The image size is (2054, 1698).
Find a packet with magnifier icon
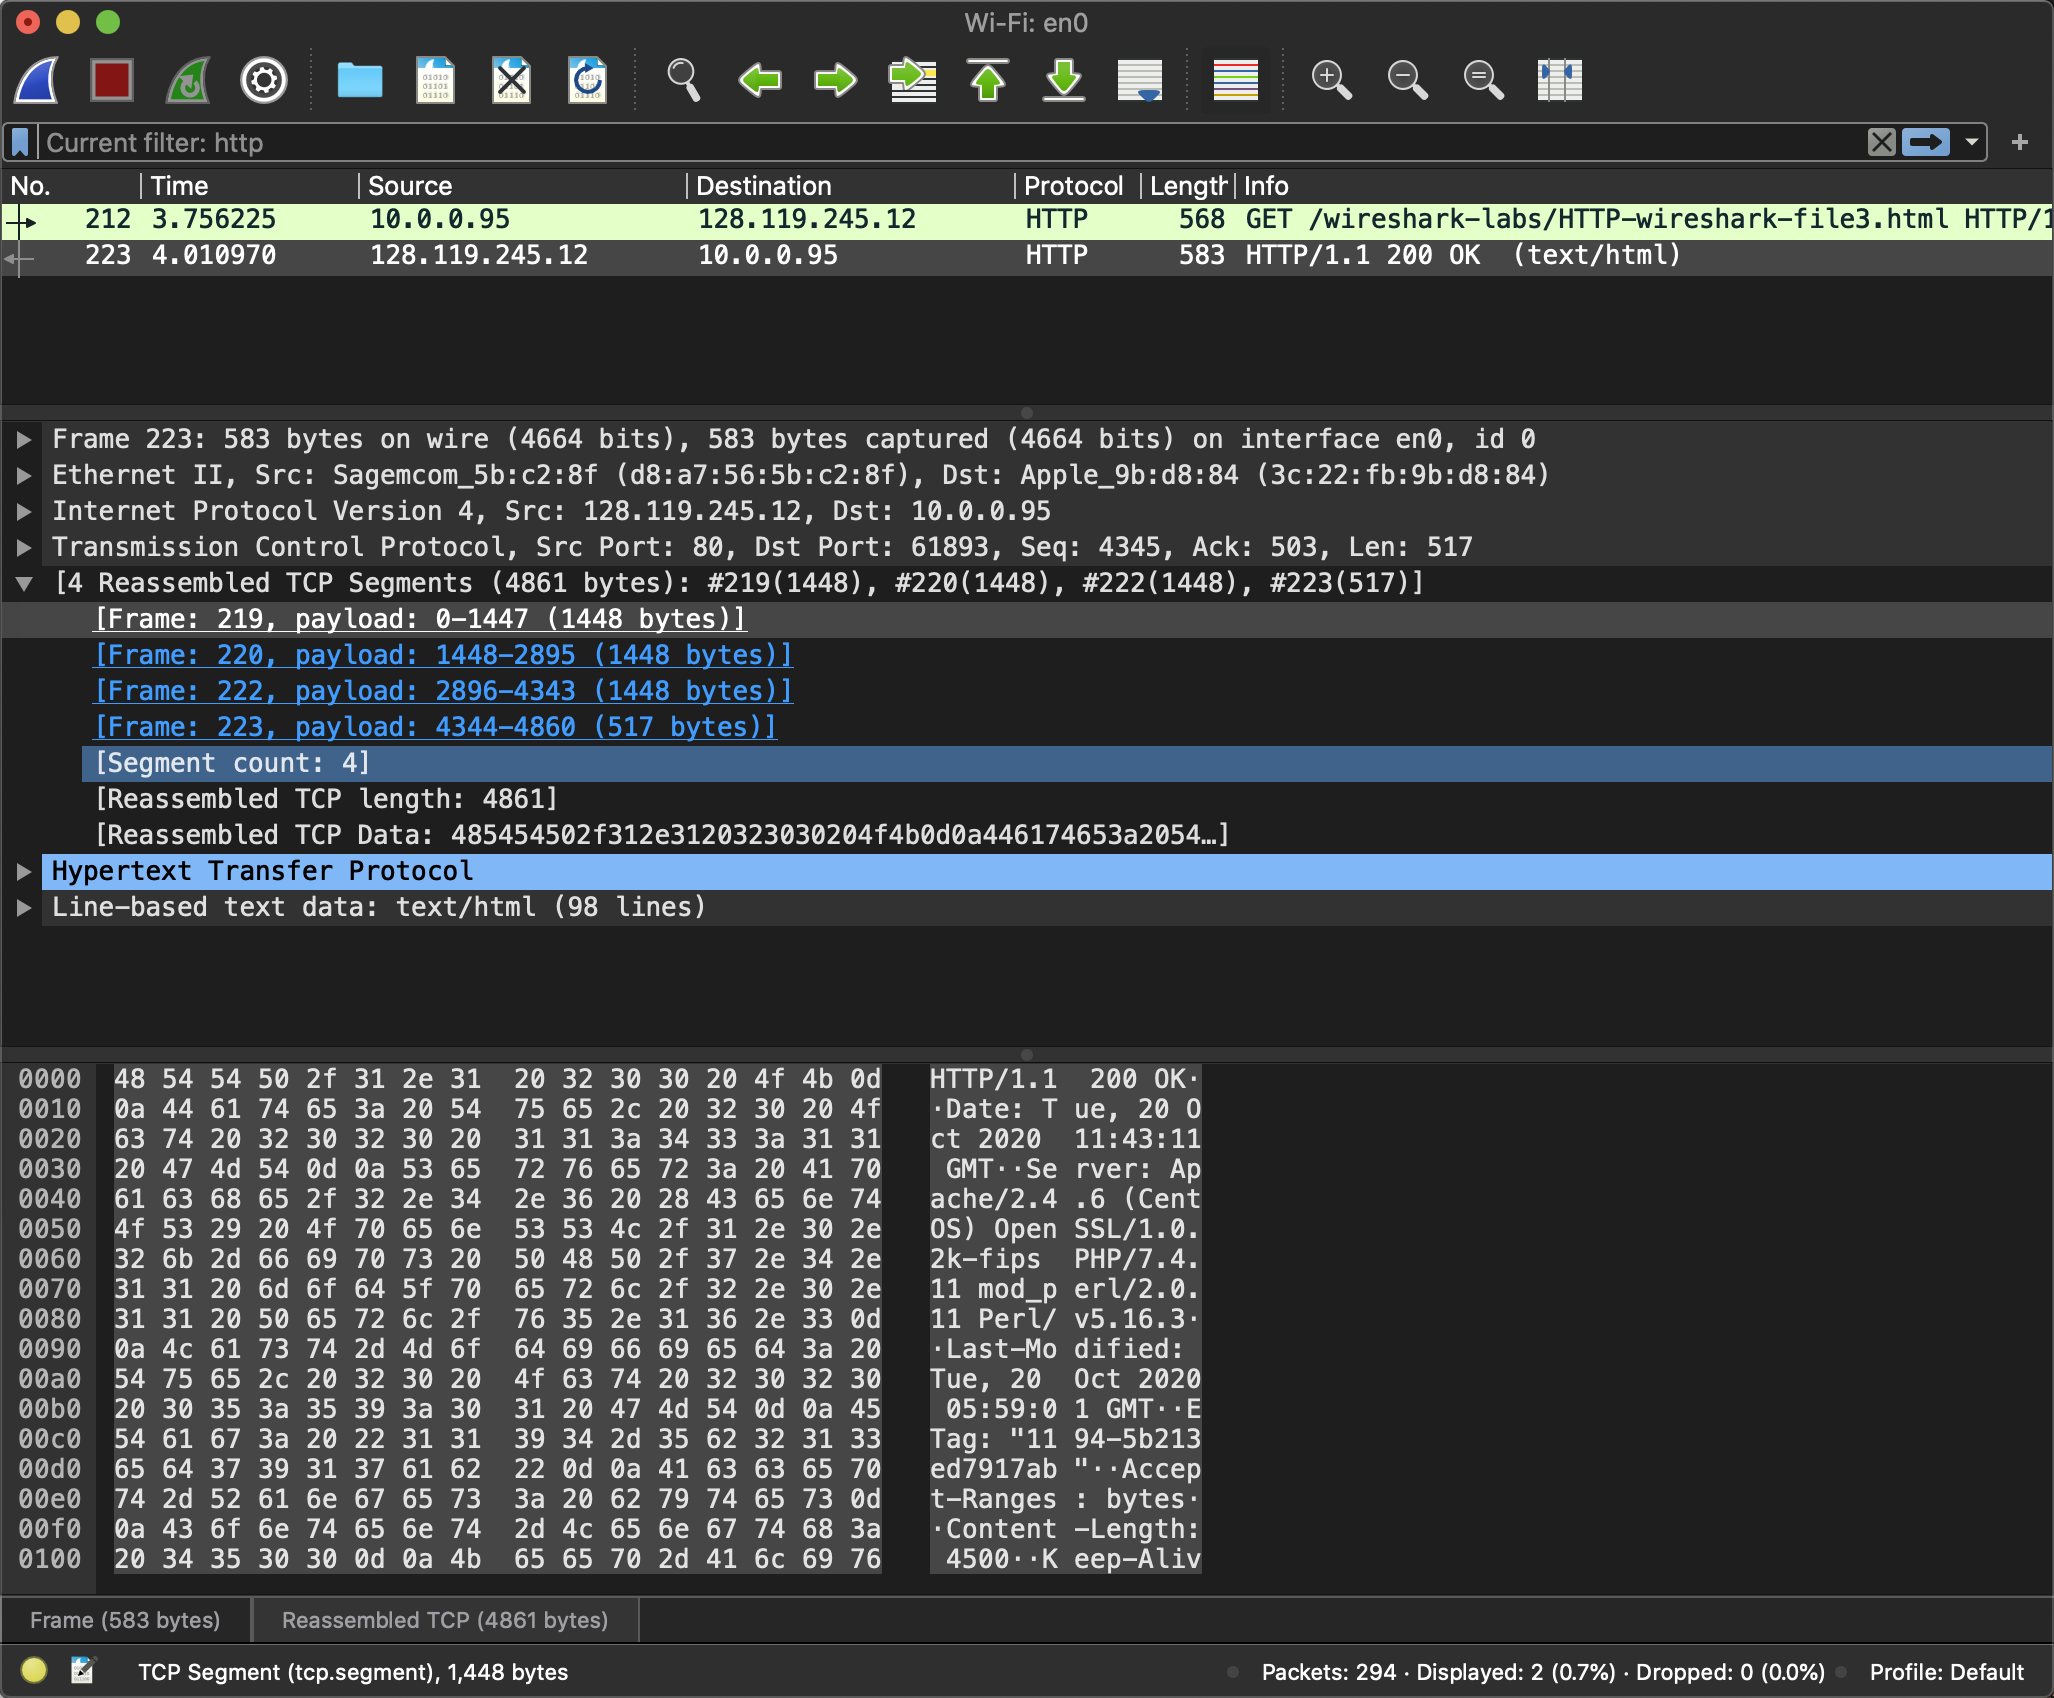click(683, 80)
